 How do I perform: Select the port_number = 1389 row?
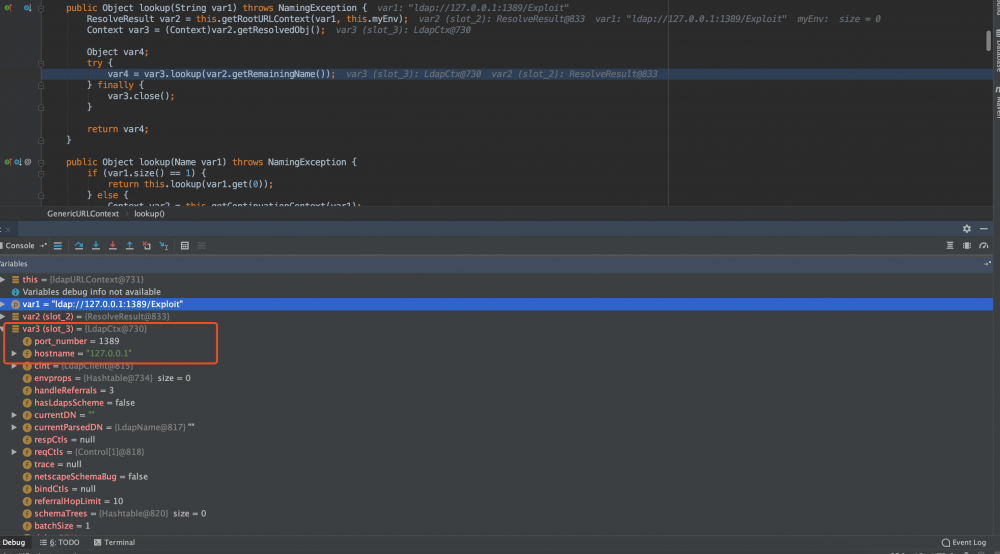[x=496, y=341]
